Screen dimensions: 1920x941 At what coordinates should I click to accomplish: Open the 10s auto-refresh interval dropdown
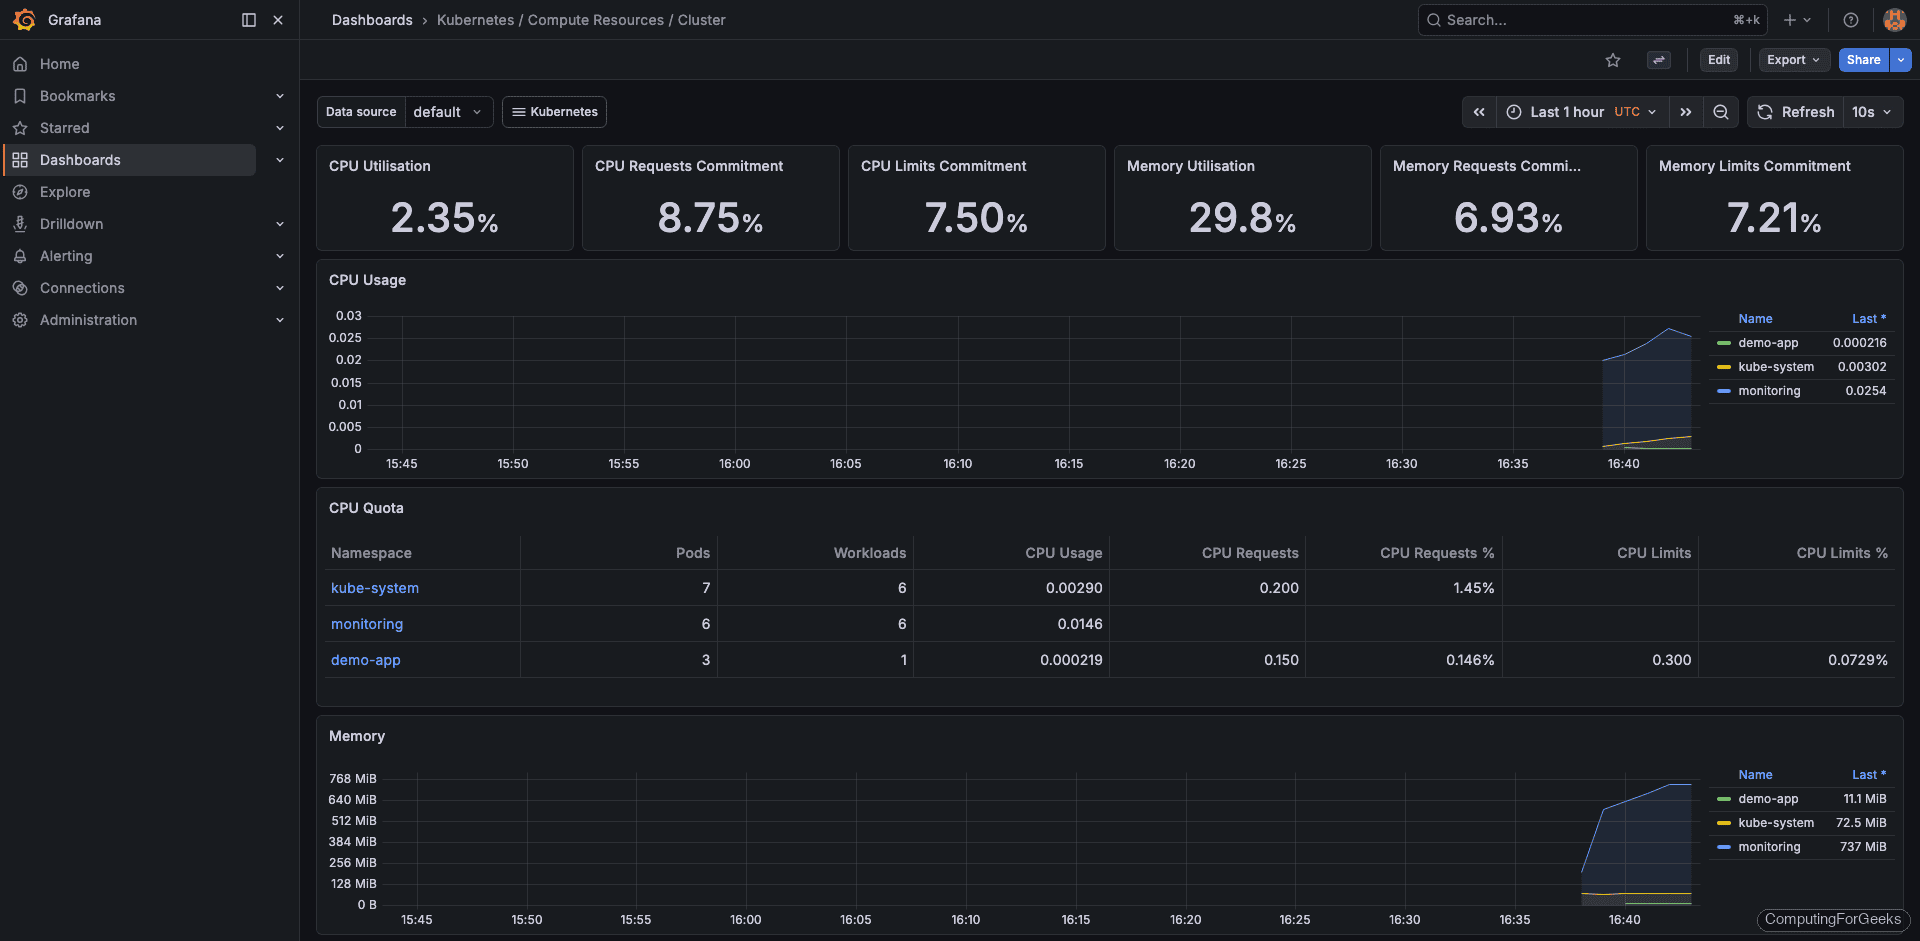point(1872,112)
